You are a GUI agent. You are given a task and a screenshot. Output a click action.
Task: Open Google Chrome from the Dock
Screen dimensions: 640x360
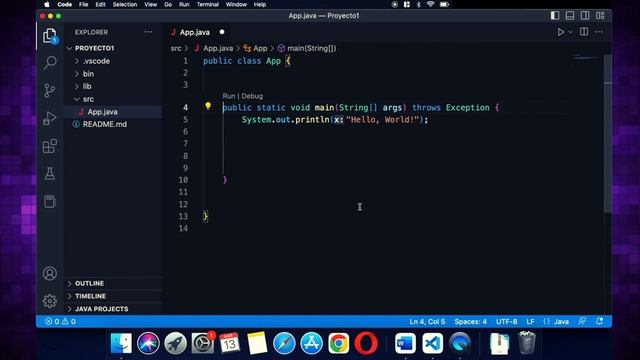(x=339, y=343)
